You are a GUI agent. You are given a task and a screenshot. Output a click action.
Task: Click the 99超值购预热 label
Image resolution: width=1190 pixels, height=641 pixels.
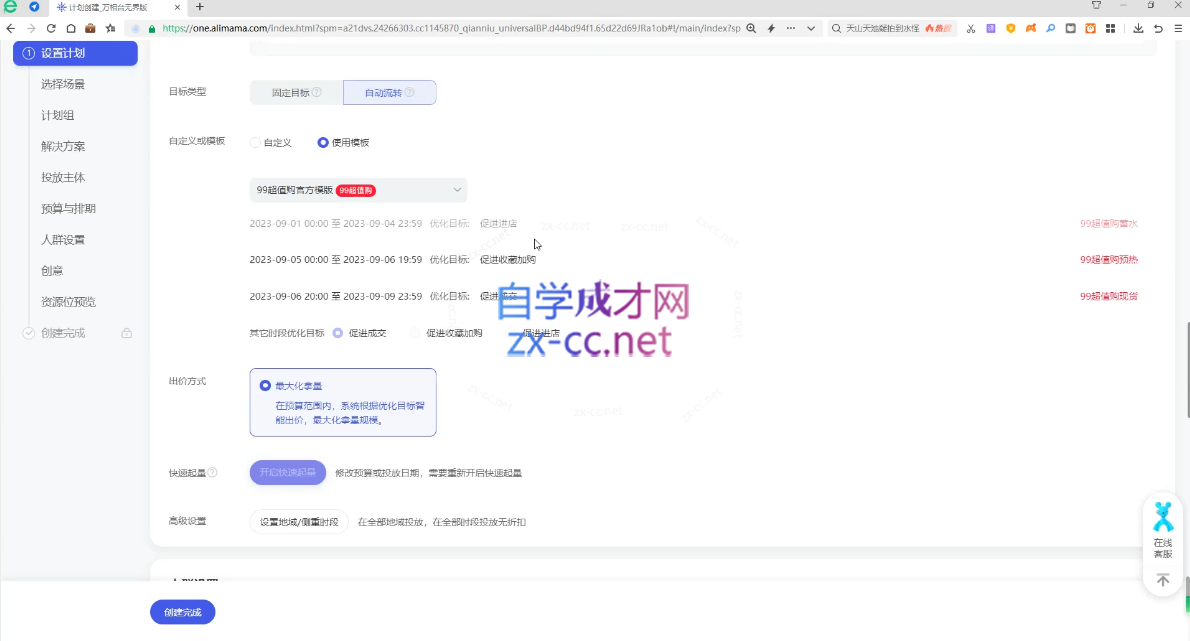(x=1109, y=259)
